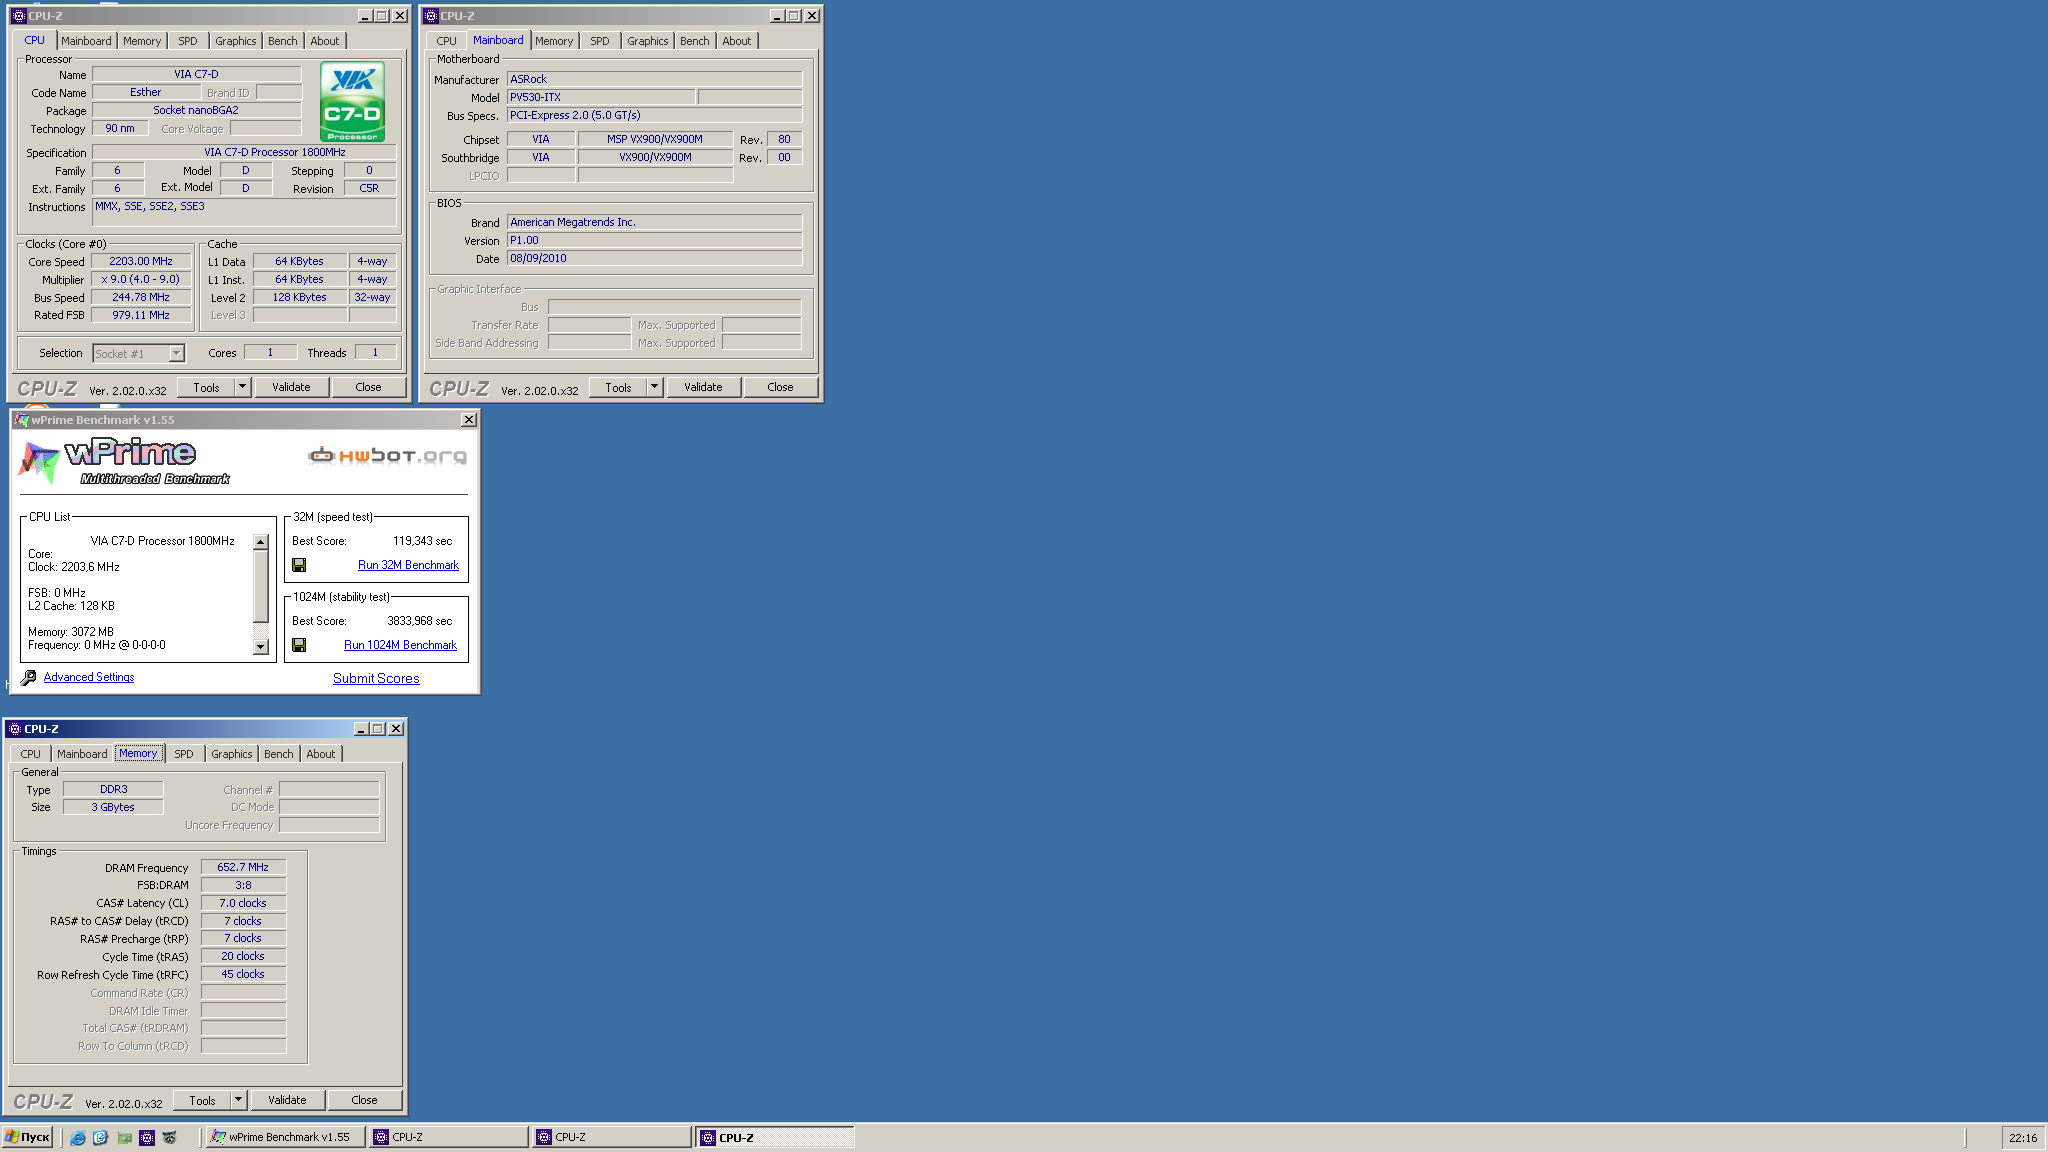Open the SPD tab in the top-left CPU-Z window
2048x1152 pixels.
click(x=188, y=41)
